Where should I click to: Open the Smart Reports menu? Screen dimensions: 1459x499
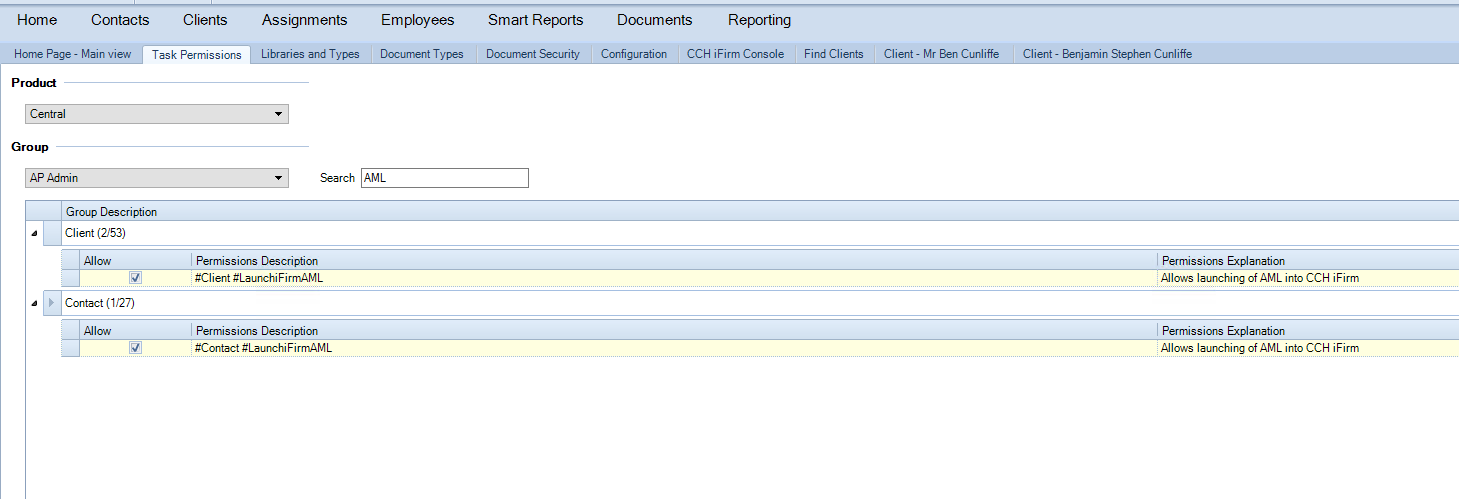click(536, 20)
